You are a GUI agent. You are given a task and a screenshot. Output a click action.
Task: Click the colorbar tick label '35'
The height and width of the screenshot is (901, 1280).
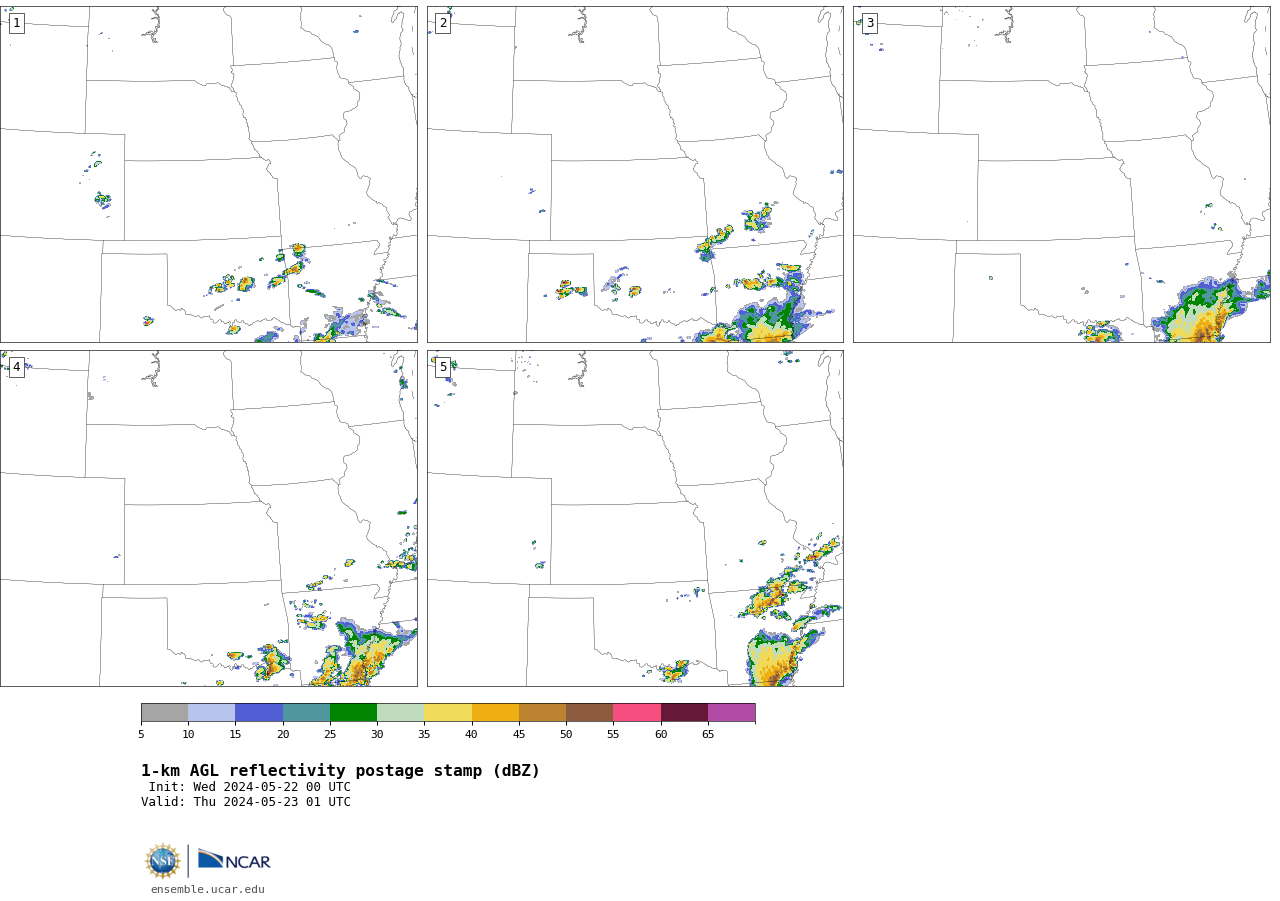pyautogui.click(x=424, y=735)
